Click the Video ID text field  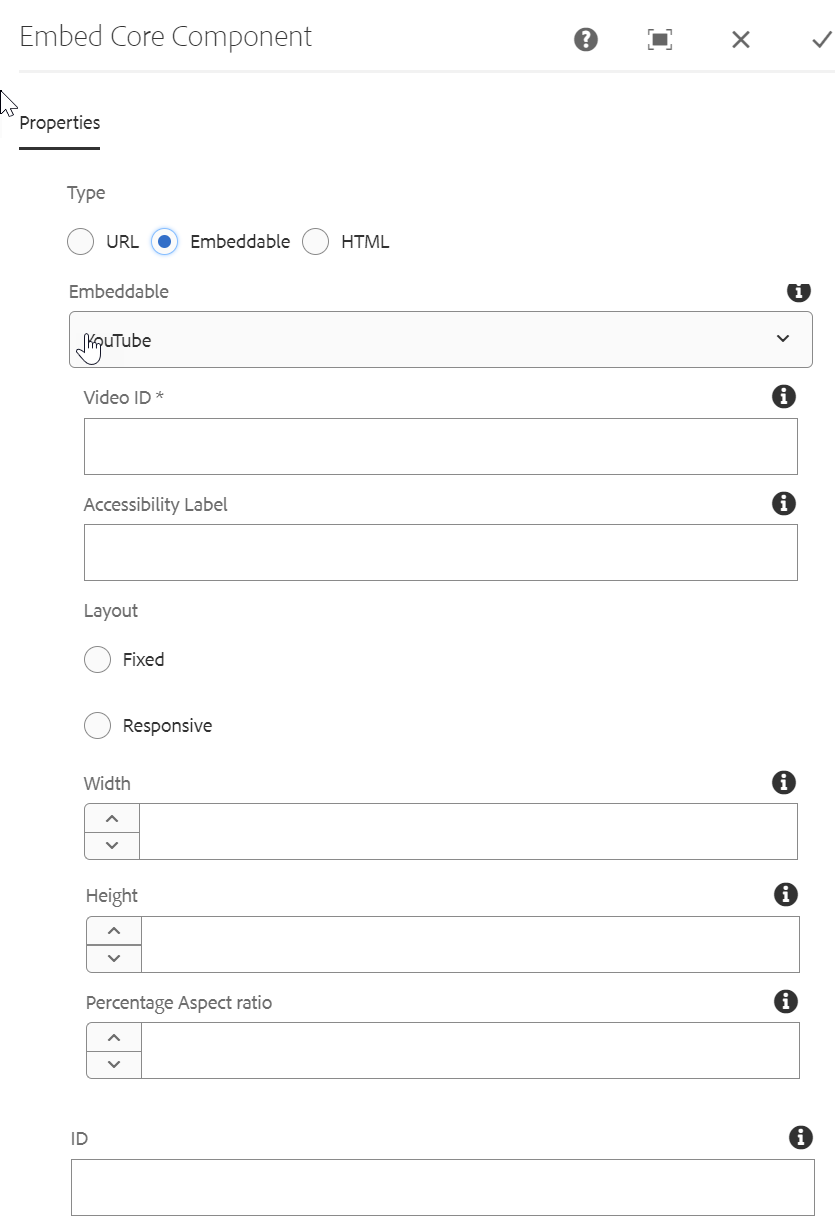(440, 446)
